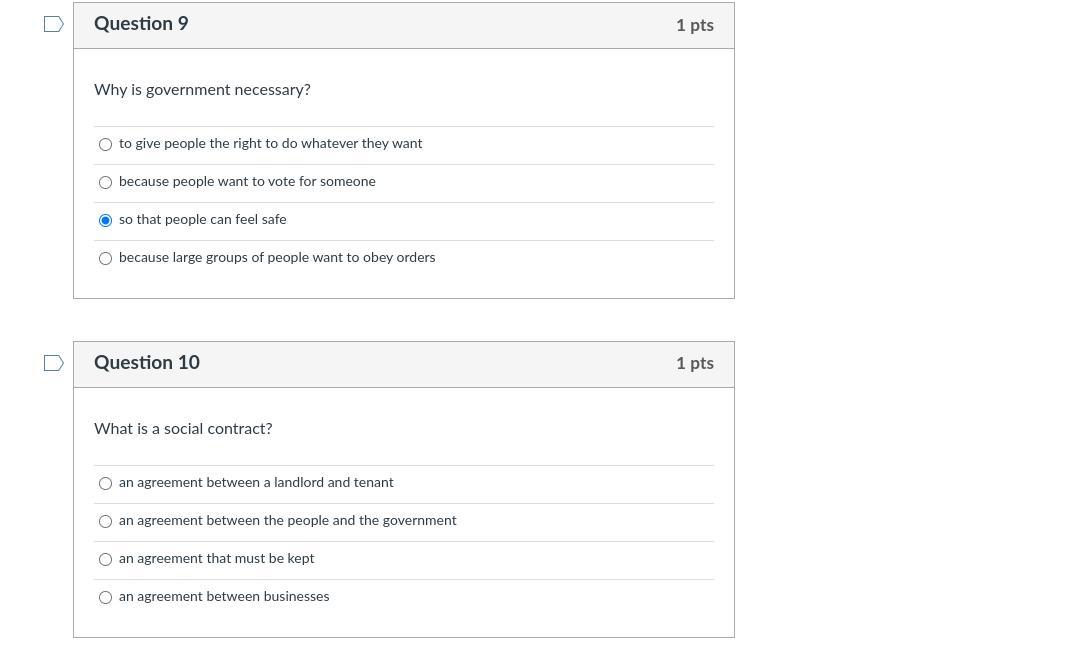This screenshot has height=645, width=1083.
Task: Click the prompt 'Why is government necessary?'
Action: [x=202, y=90]
